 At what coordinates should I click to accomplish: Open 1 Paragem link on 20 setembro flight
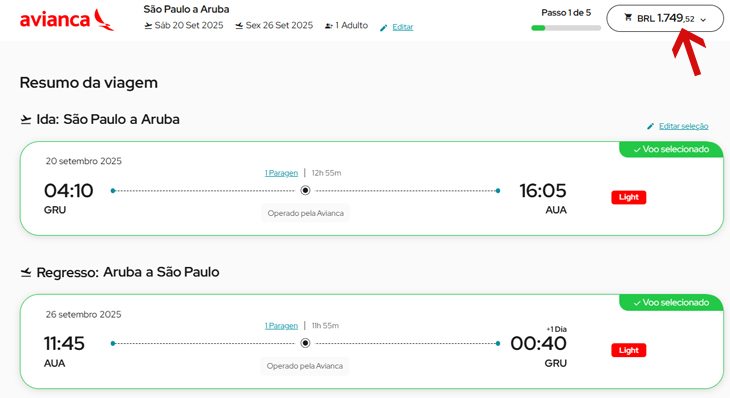pos(281,173)
